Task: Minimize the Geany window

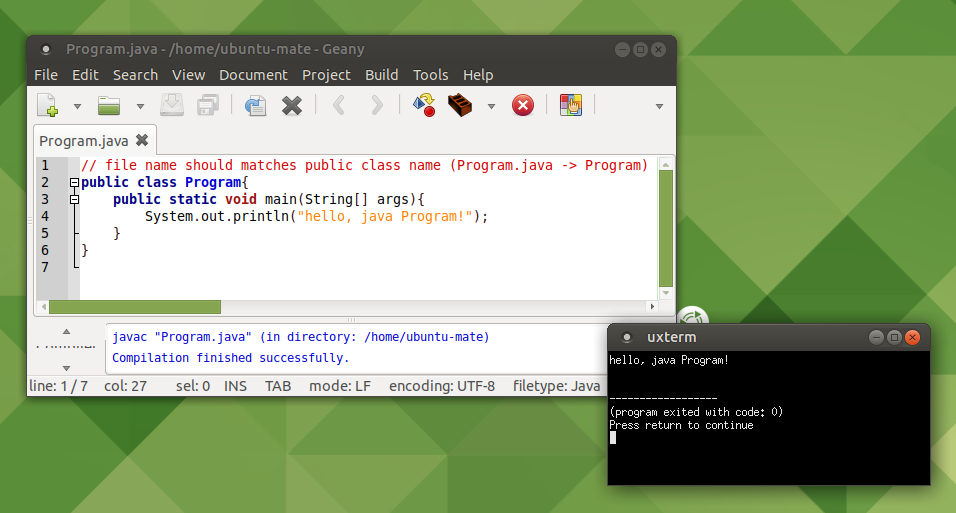Action: (622, 49)
